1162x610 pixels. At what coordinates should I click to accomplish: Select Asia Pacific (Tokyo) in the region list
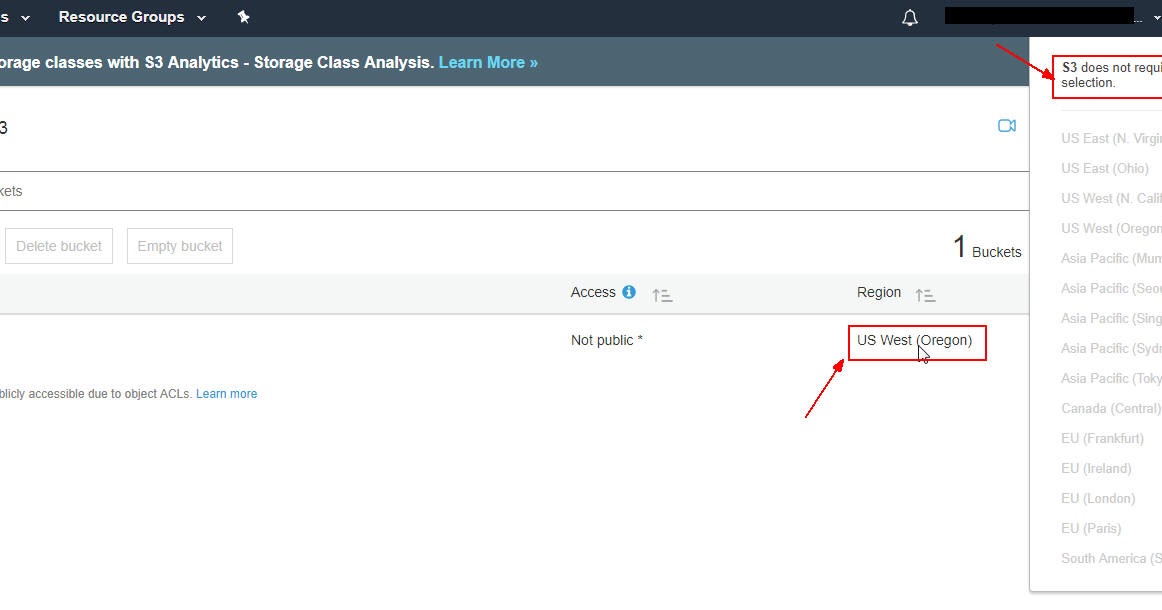point(1110,378)
